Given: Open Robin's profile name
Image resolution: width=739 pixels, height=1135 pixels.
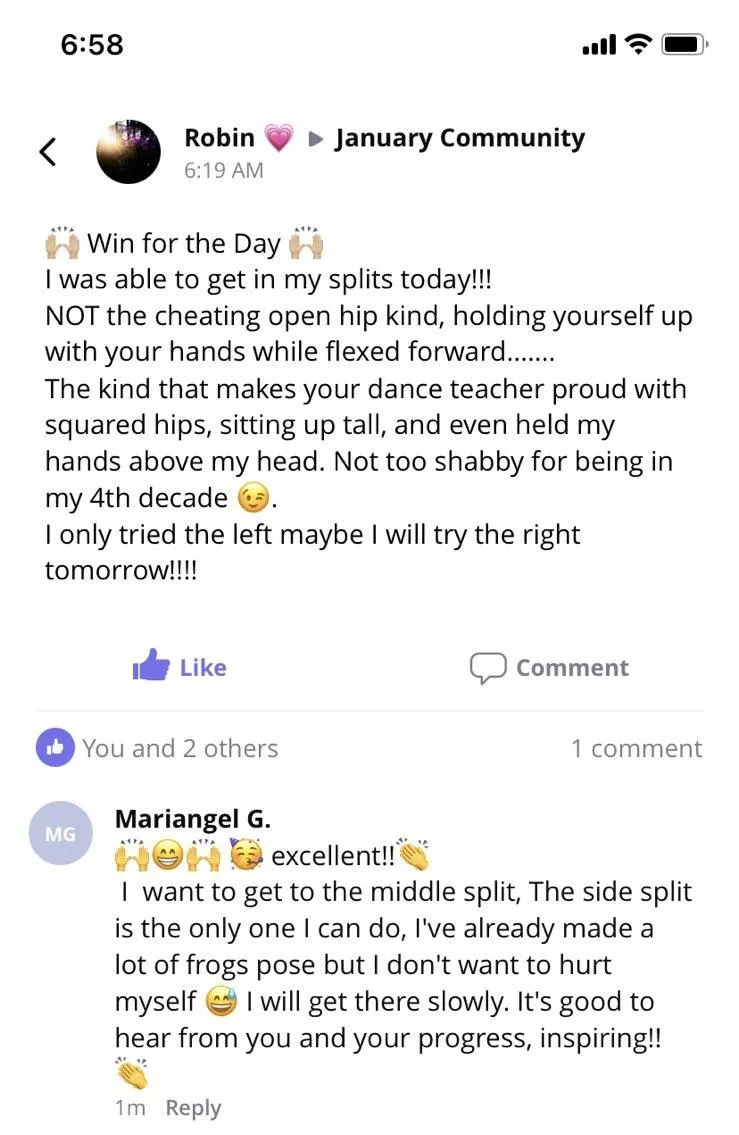Looking at the screenshot, I should [x=219, y=137].
